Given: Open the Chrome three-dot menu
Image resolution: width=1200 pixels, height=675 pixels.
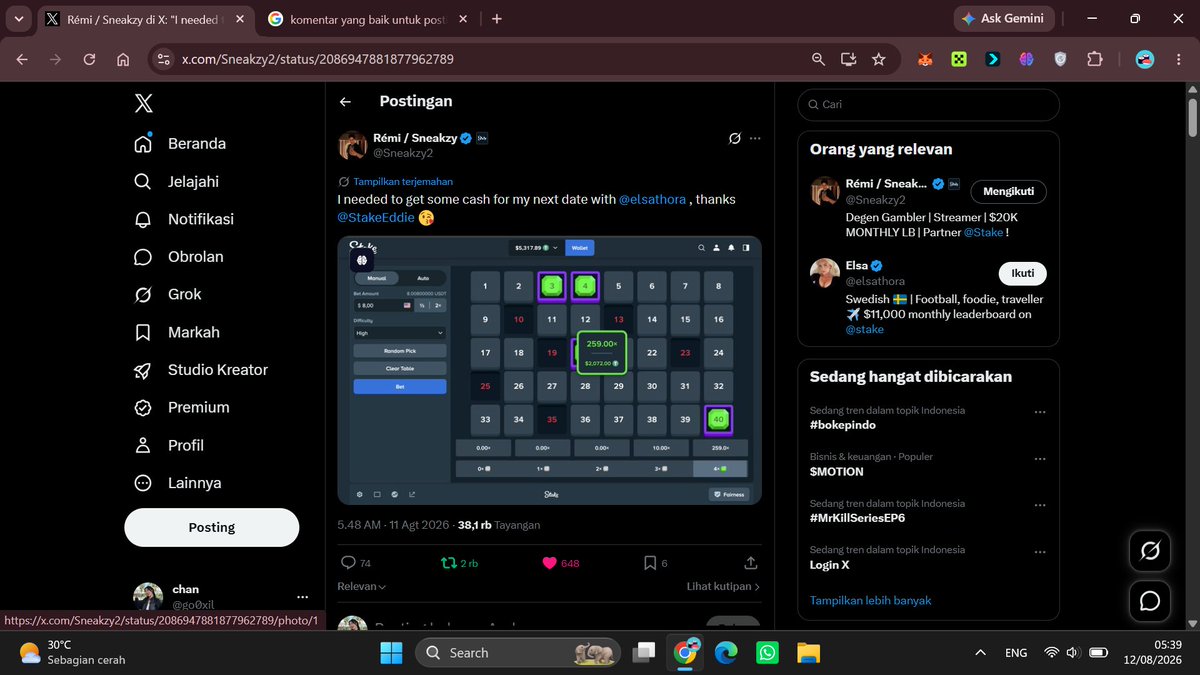Looking at the screenshot, I should click(1178, 59).
